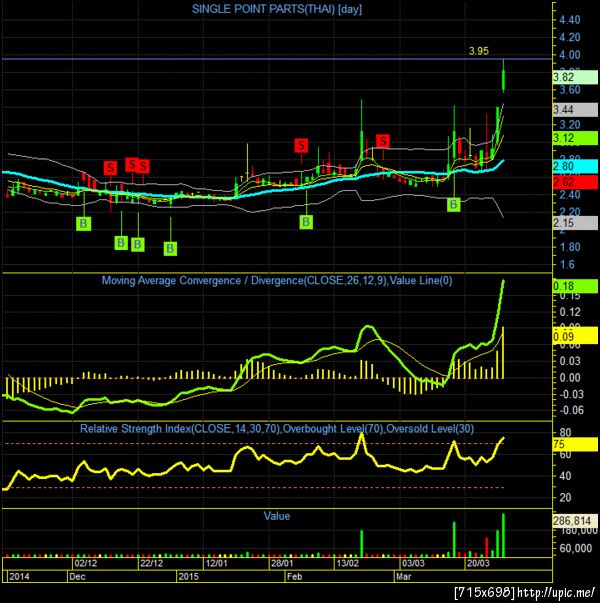Screen dimensions: 600x603
Task: Click the 0.00 MACD axis label
Action: click(570, 378)
